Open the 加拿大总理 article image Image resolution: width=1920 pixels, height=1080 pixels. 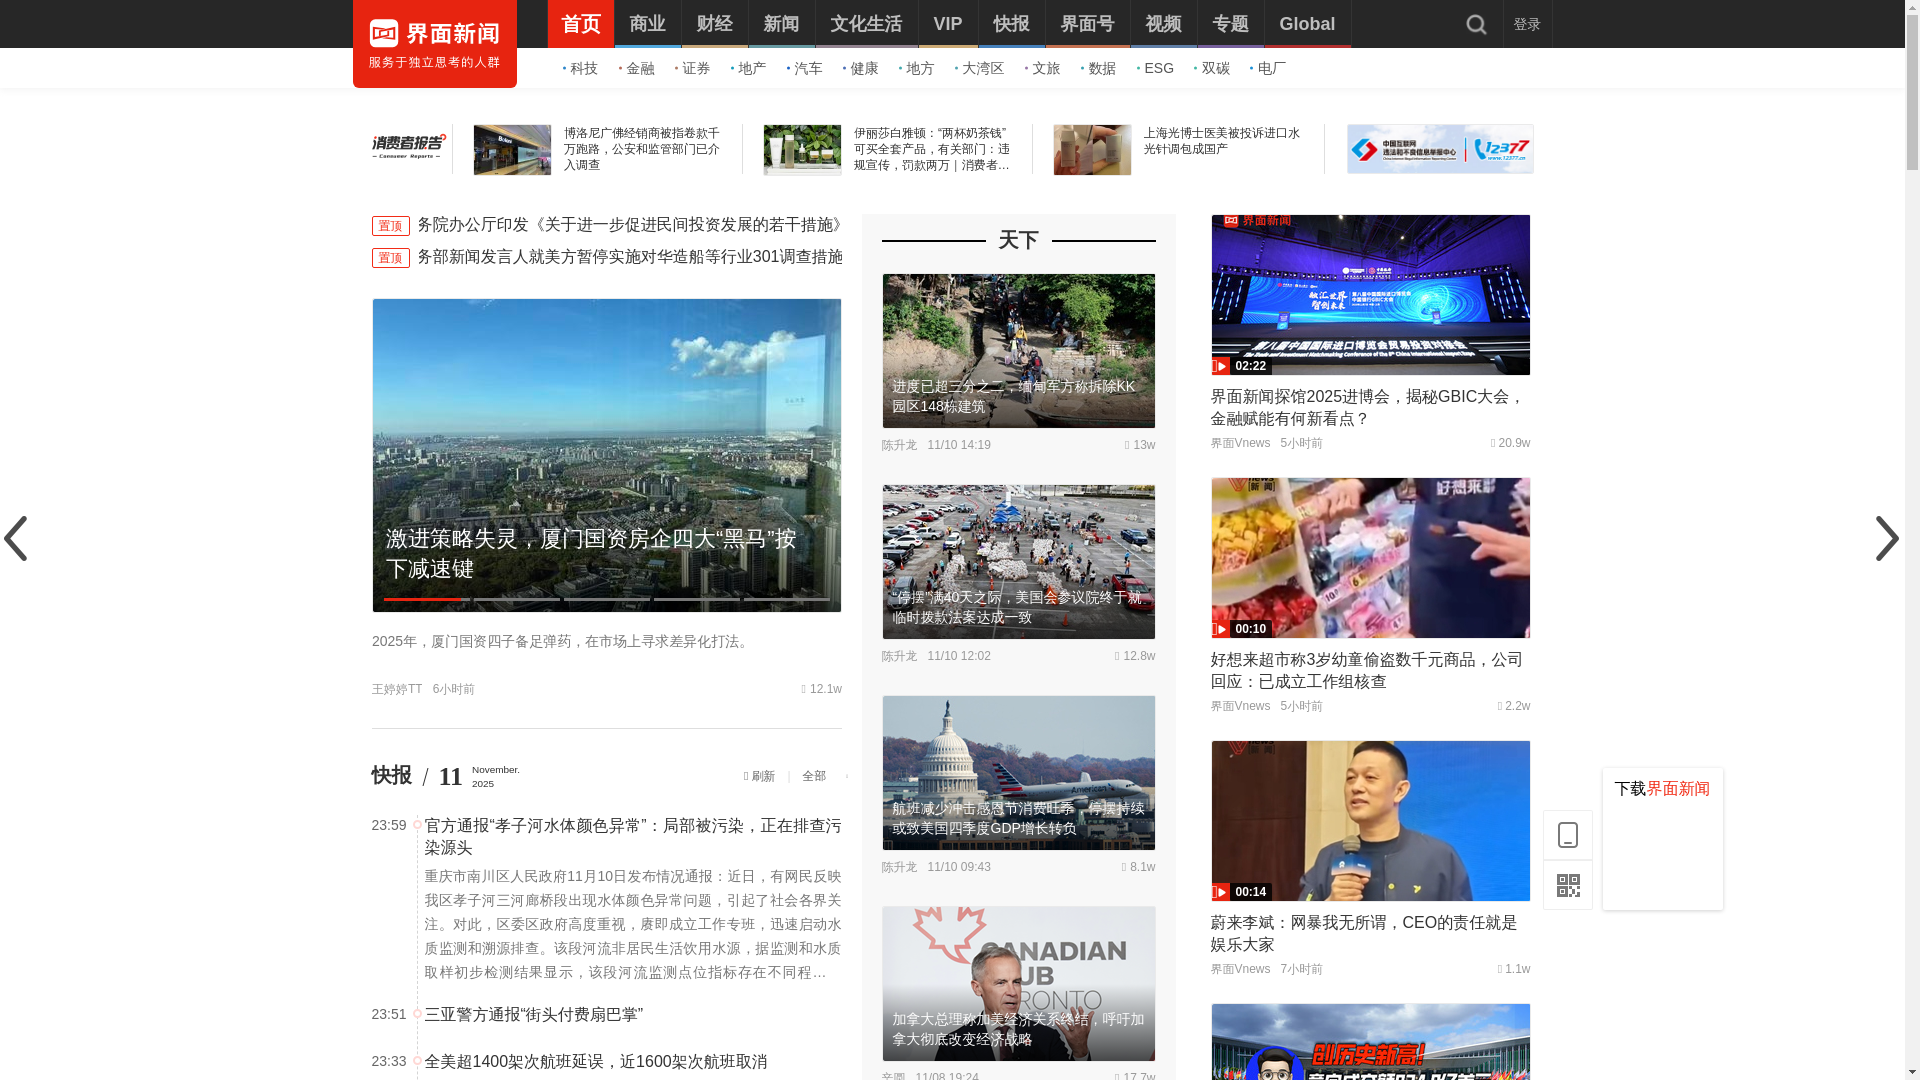coord(1019,984)
